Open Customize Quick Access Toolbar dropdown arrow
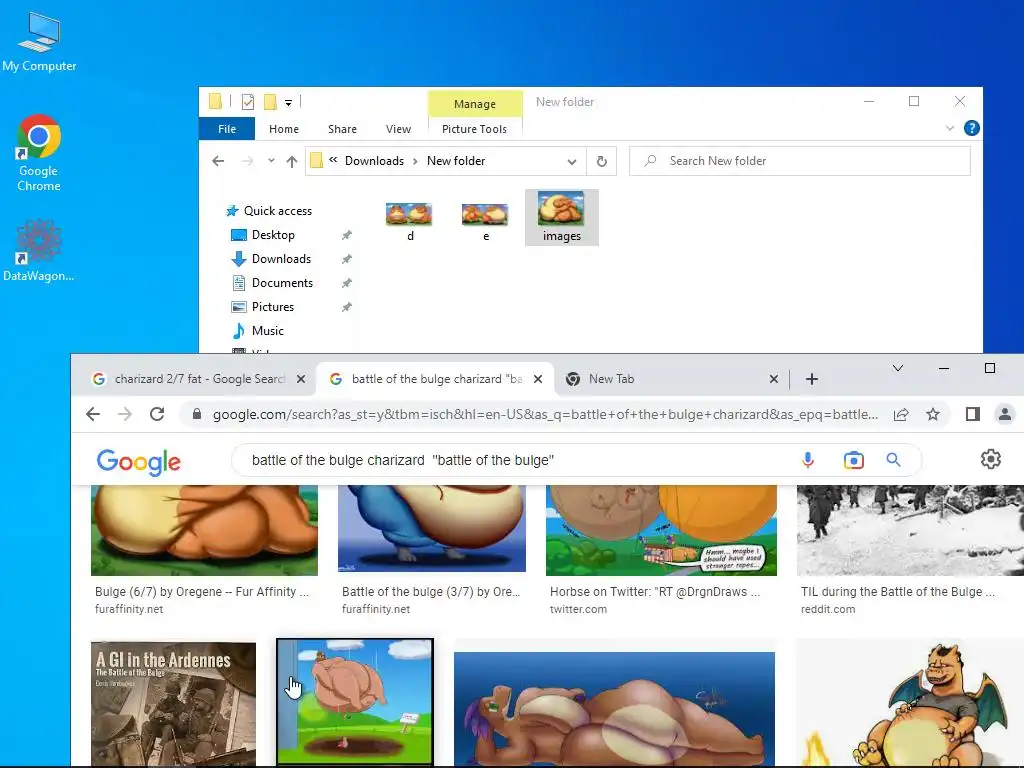 (x=288, y=103)
